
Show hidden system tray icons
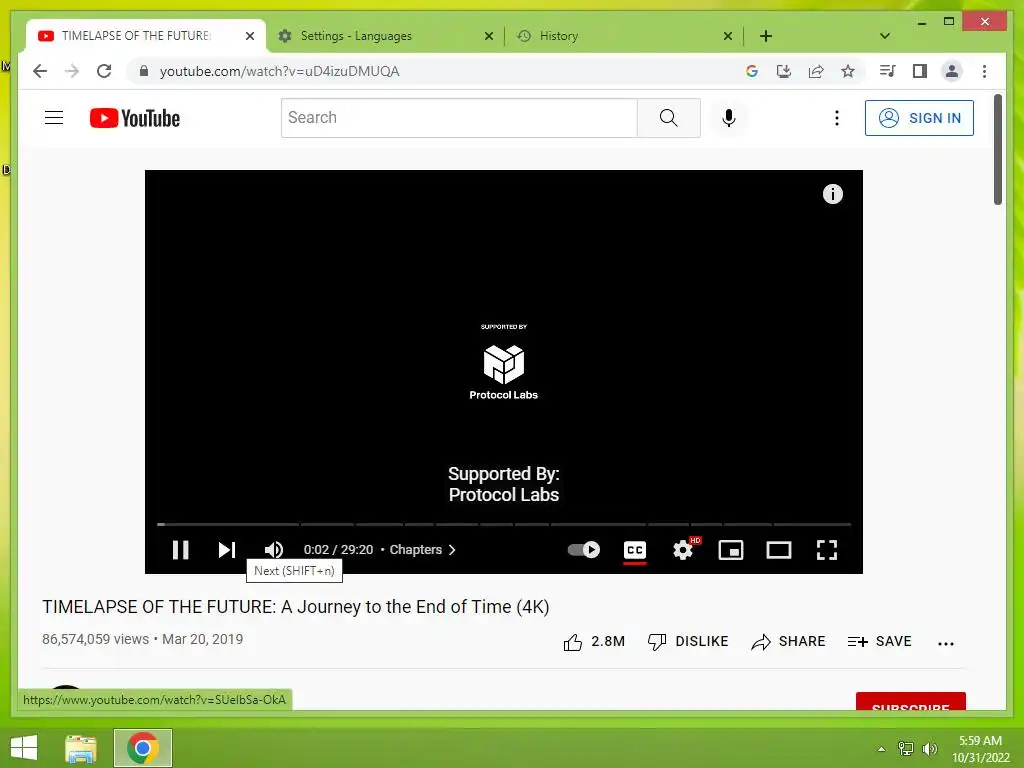[881, 749]
